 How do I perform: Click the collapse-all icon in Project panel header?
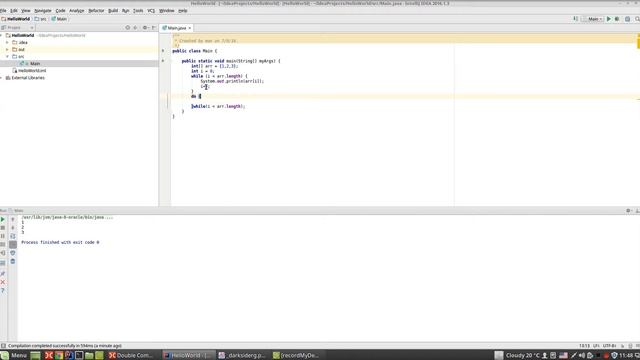point(136,28)
